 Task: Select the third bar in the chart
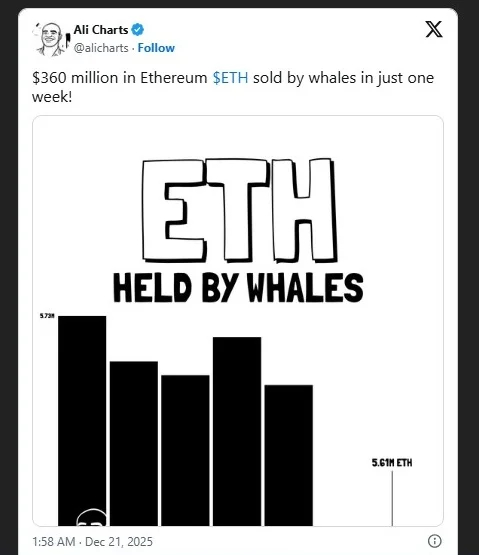pos(186,451)
